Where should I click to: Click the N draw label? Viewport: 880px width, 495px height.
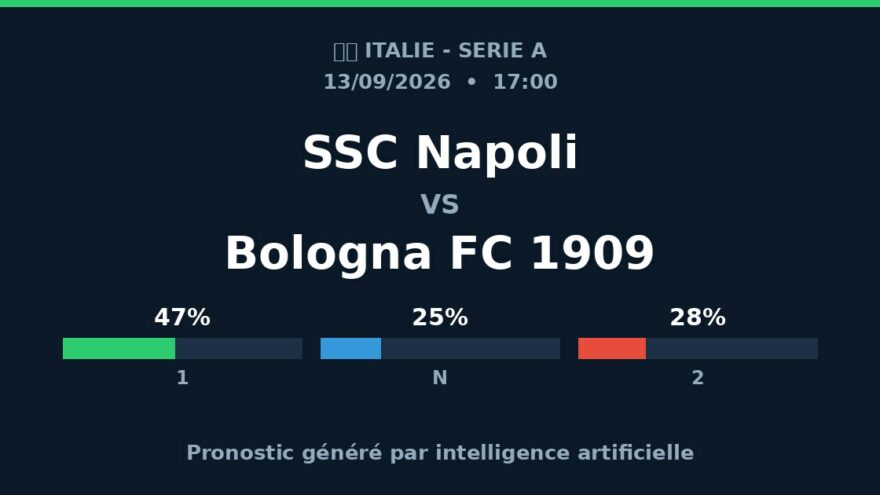(440, 378)
